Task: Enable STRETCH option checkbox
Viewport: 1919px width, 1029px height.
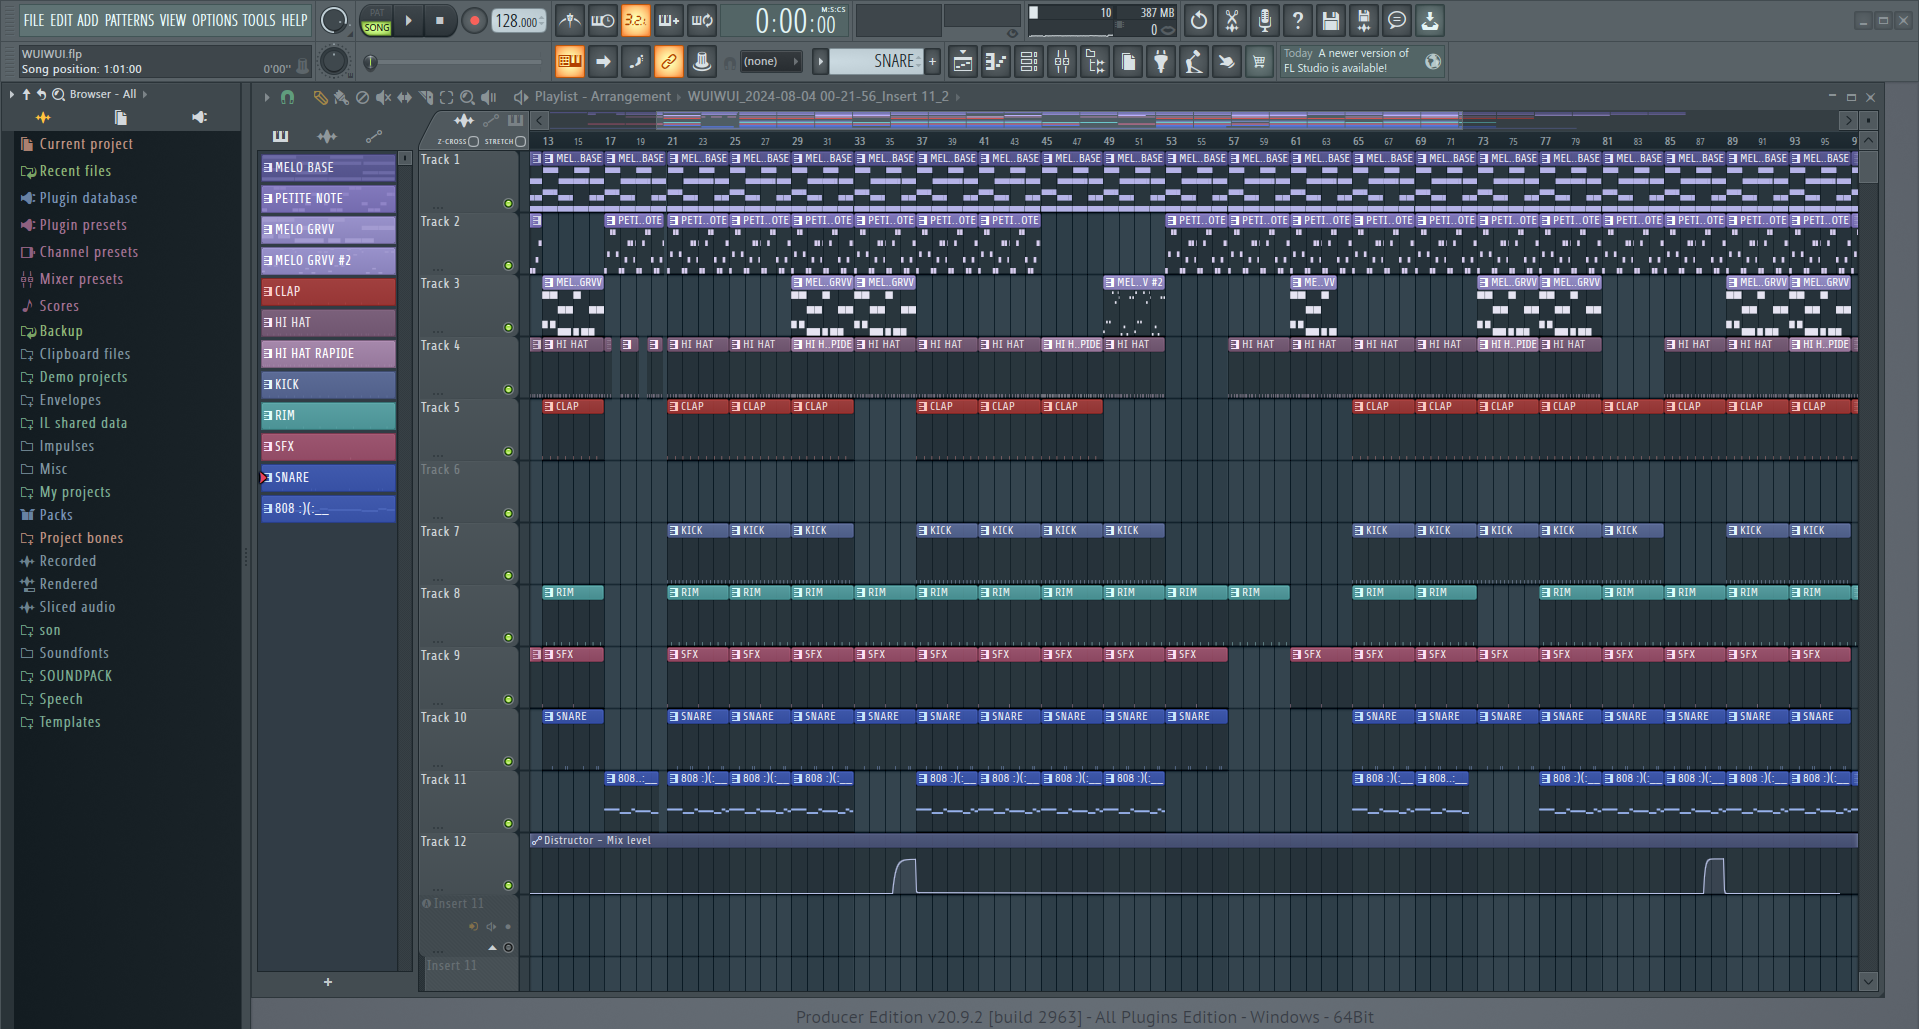Action: pyautogui.click(x=520, y=141)
